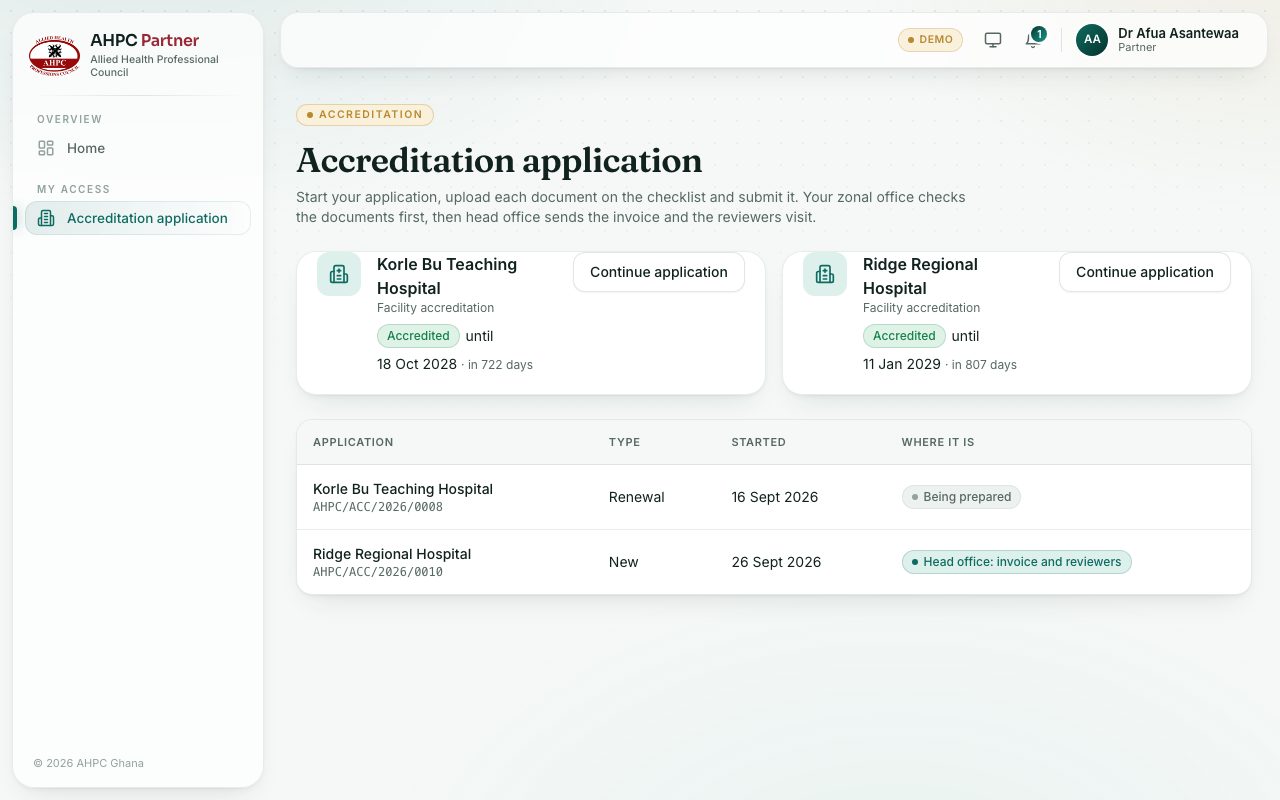This screenshot has height=800, width=1280.
Task: Click the TYPE column header
Action: click(625, 442)
